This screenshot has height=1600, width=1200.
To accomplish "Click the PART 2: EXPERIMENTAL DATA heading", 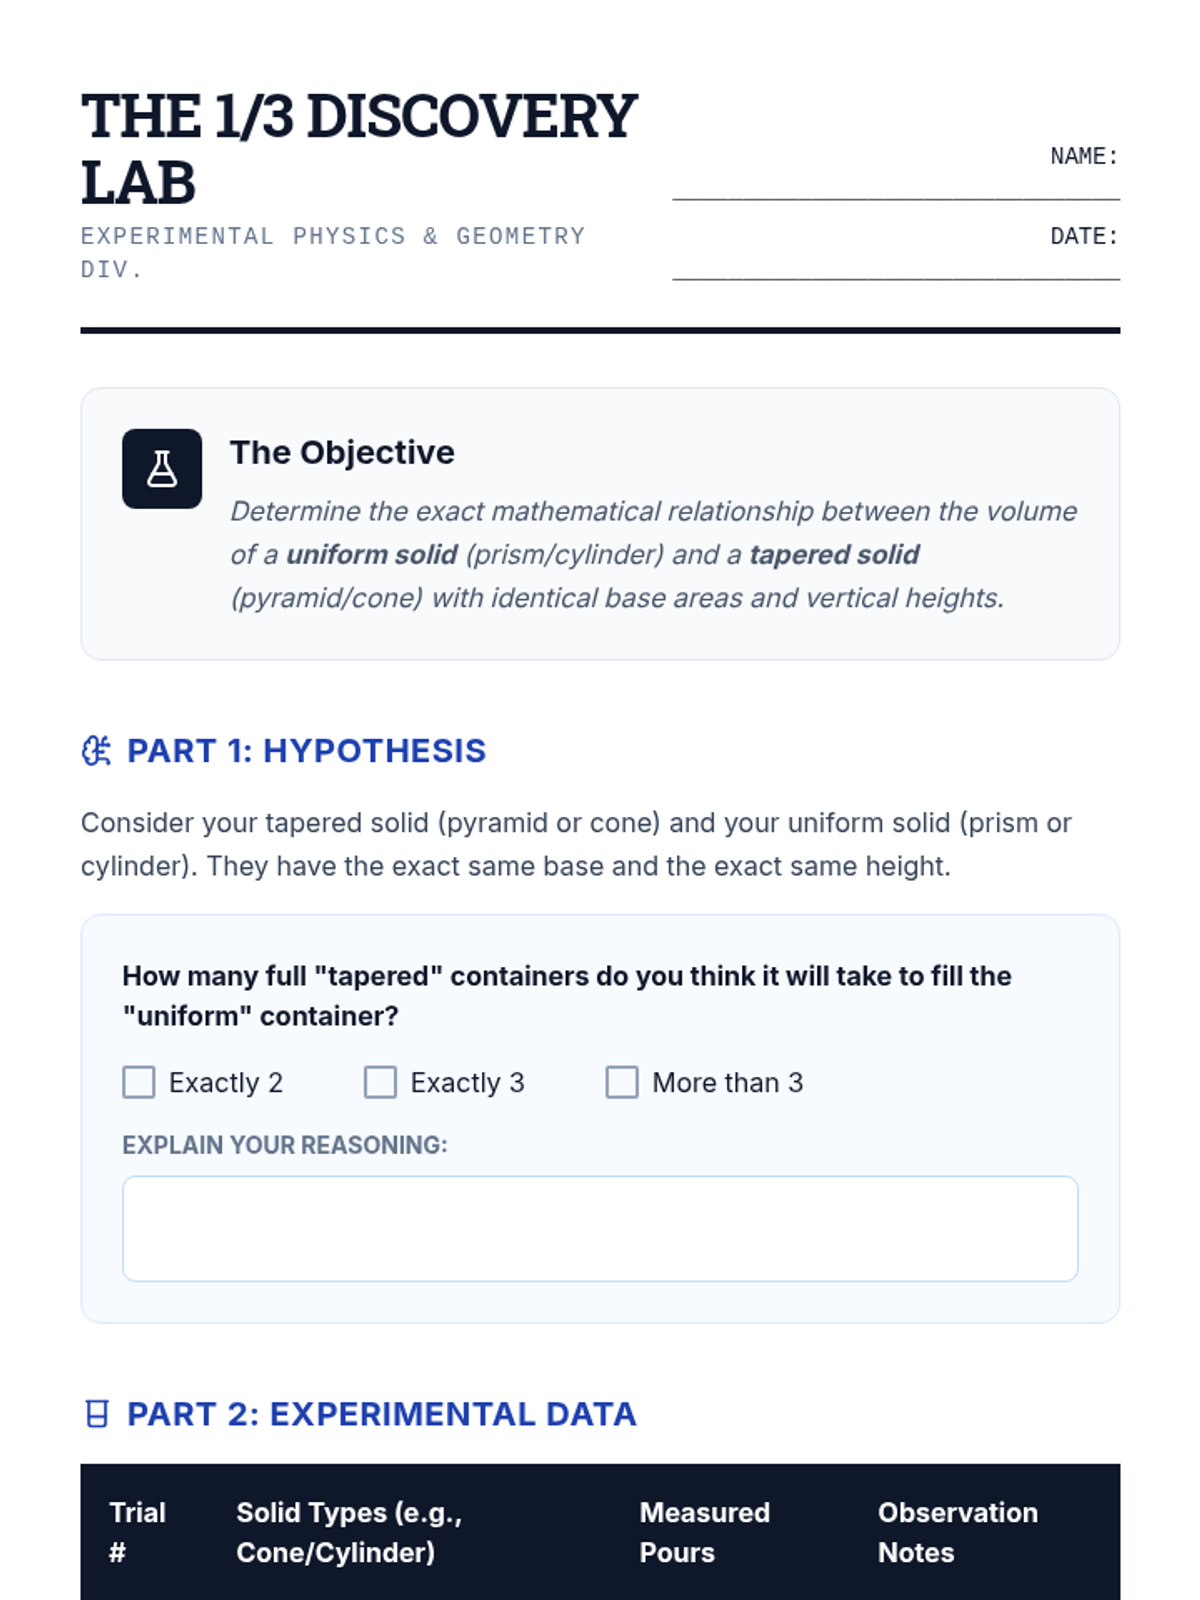I will (382, 1414).
